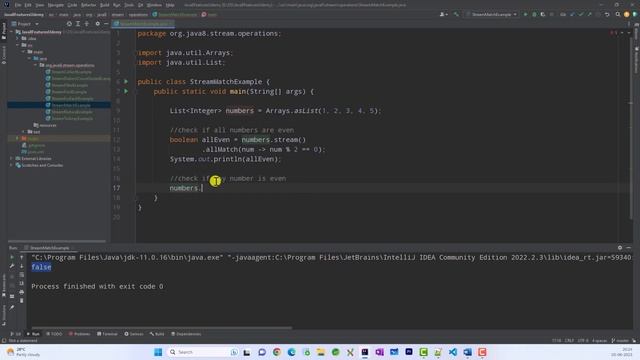Click the weather widget on the taskbar

(x=24, y=352)
